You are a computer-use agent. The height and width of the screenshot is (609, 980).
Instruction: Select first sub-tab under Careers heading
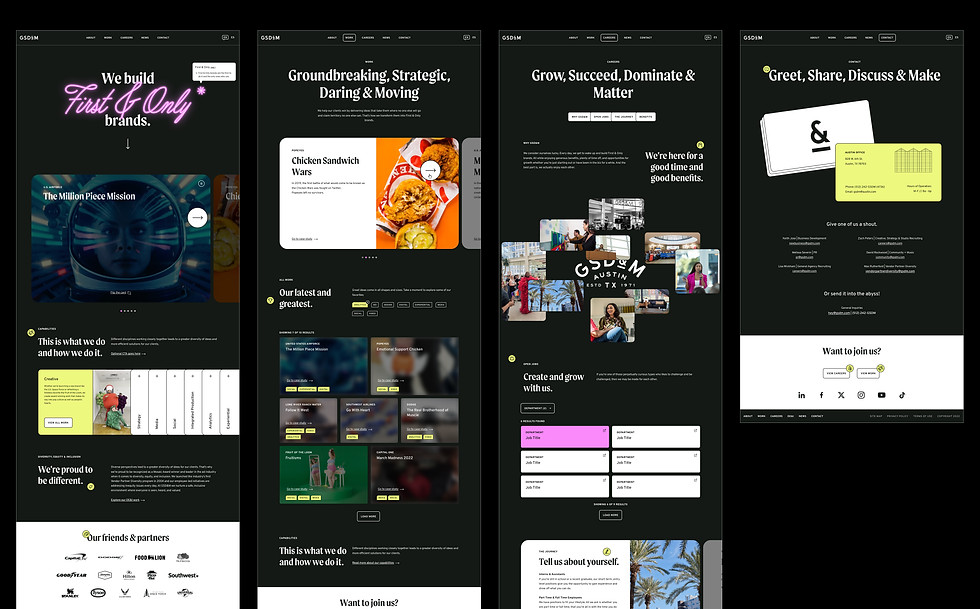[x=579, y=116]
